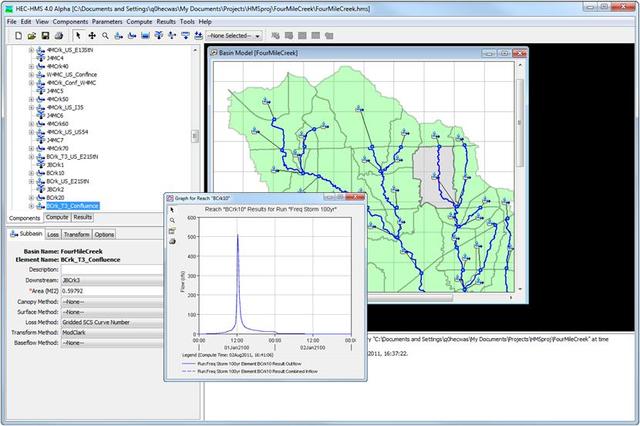Open the Parameters menu

click(107, 22)
